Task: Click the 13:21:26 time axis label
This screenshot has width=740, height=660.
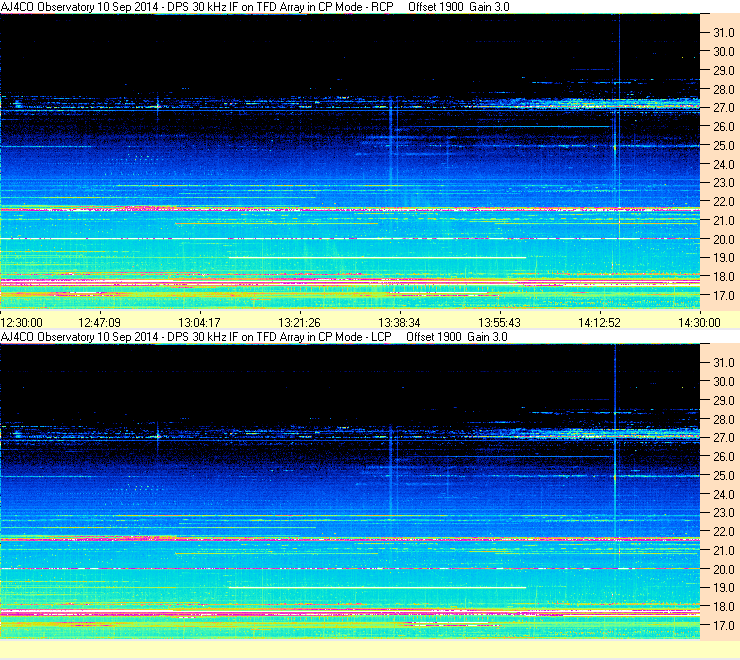Action: pyautogui.click(x=299, y=322)
